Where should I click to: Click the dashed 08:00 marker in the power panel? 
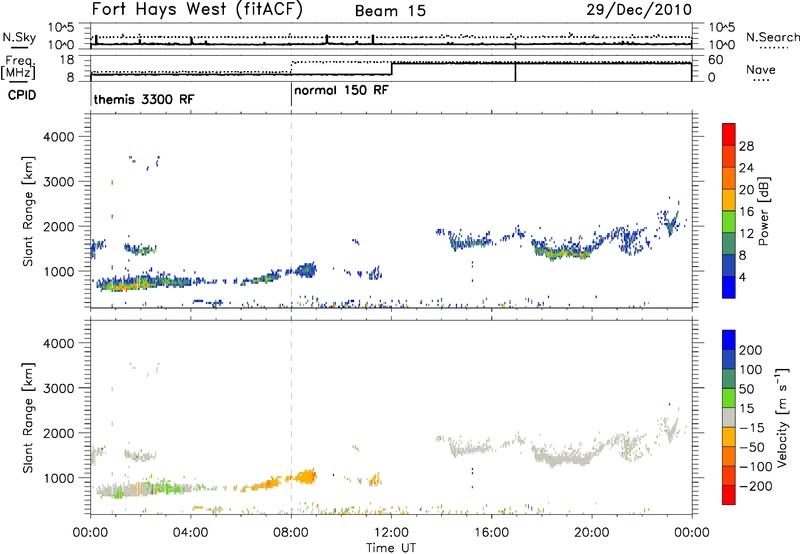click(291, 211)
